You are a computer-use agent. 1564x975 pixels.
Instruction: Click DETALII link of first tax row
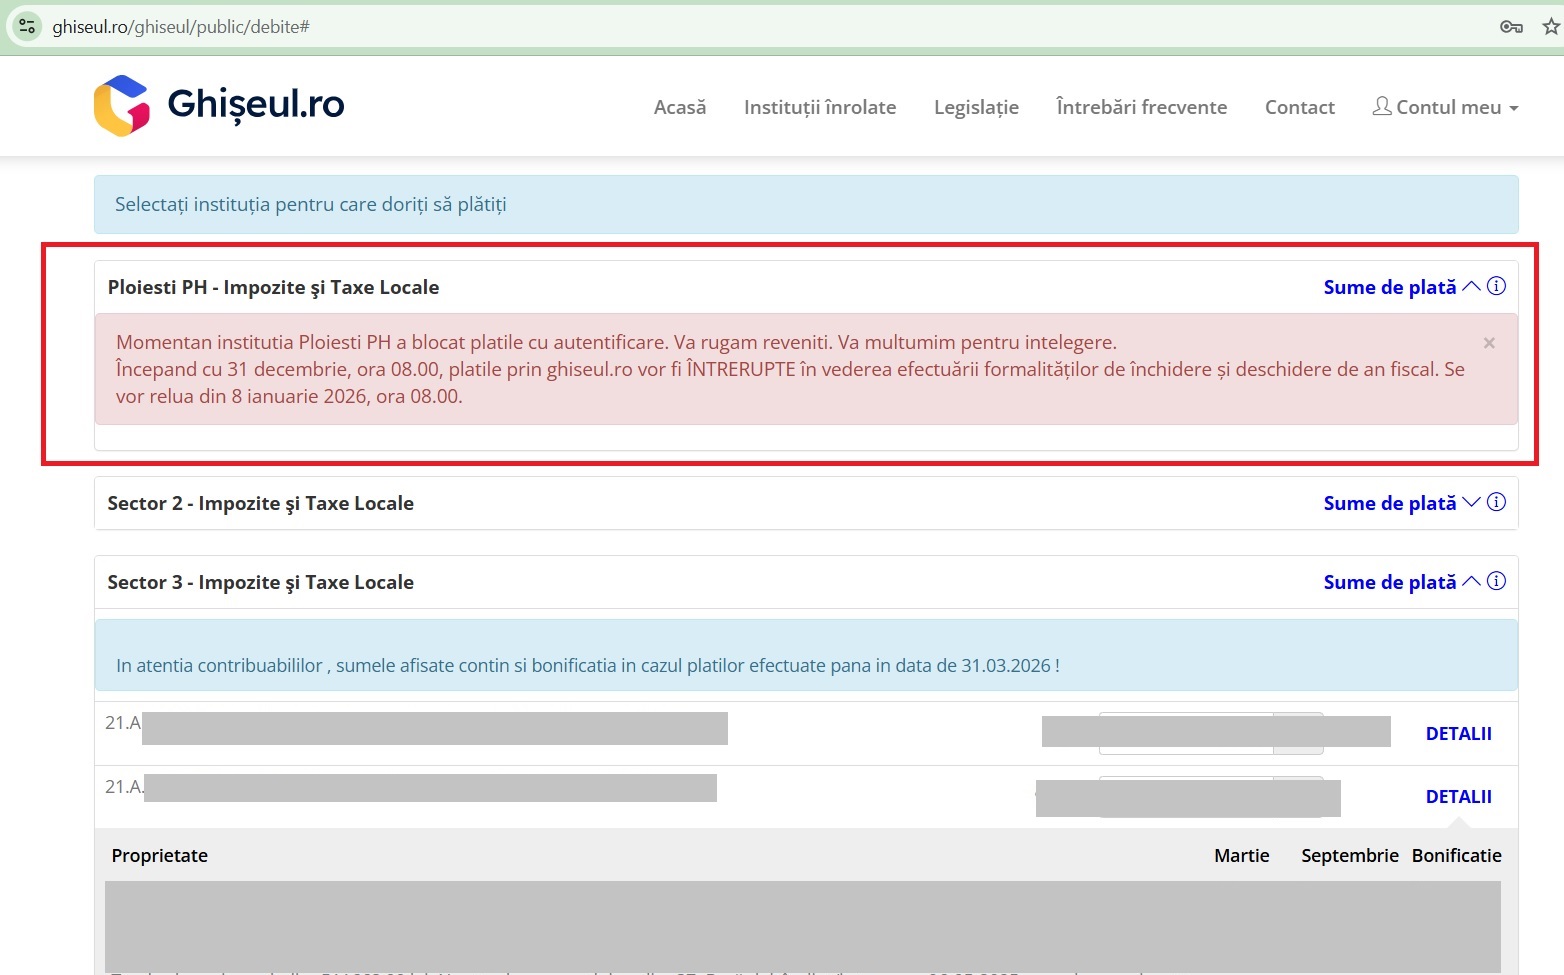tap(1458, 734)
